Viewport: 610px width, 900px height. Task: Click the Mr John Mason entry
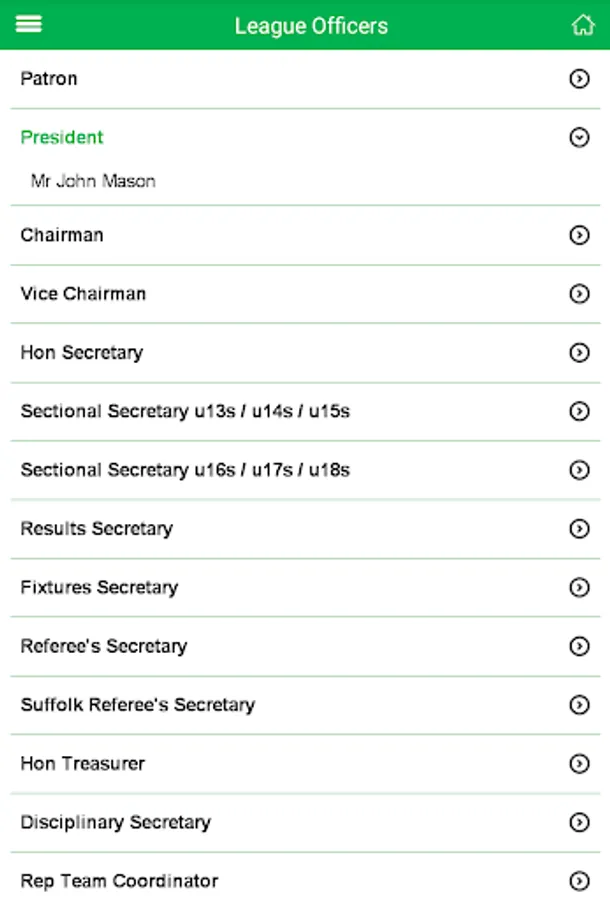click(93, 181)
